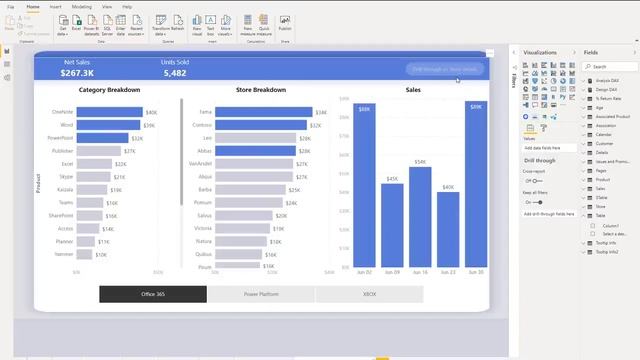Select the Donut chart visual
The height and width of the screenshot is (360, 640).
[563, 81]
